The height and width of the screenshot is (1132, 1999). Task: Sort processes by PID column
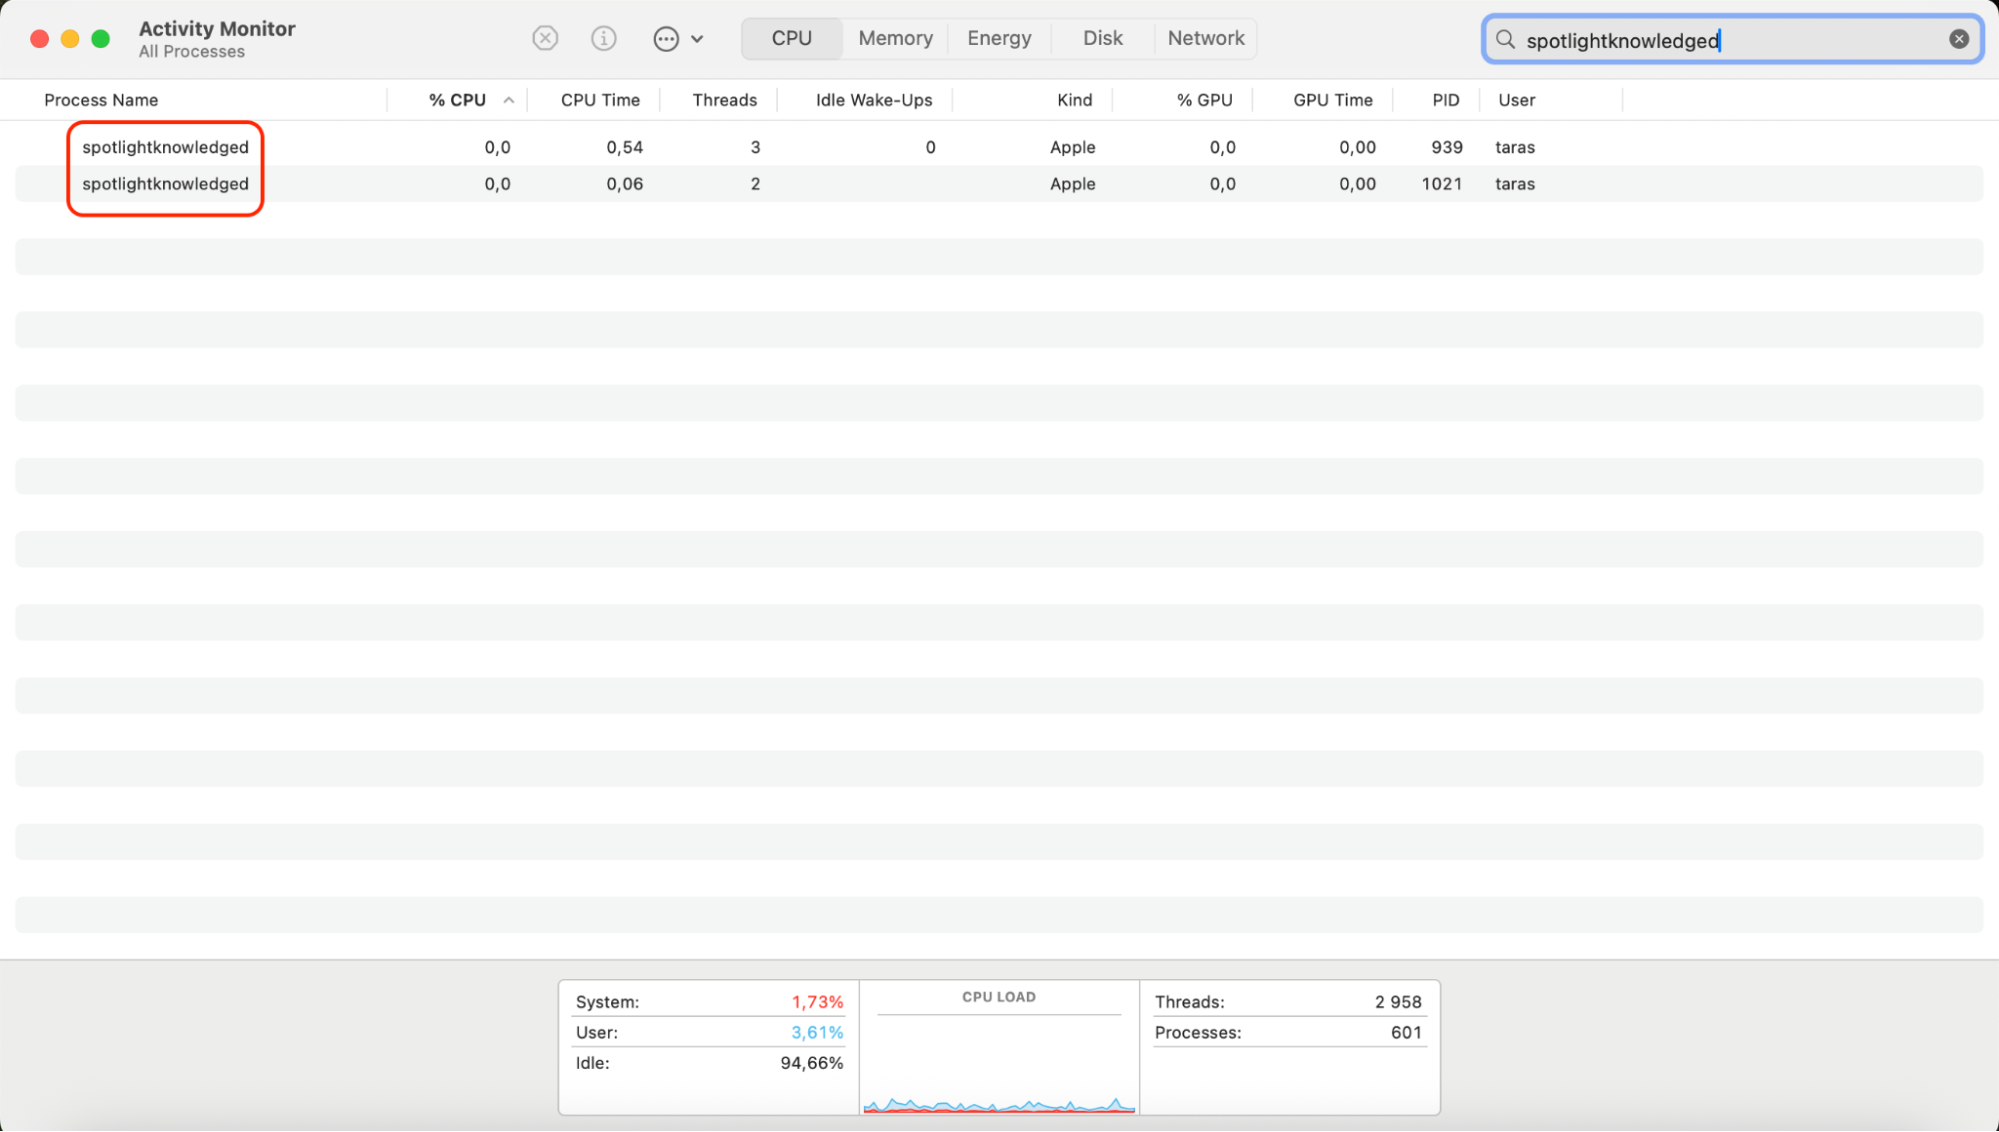pyautogui.click(x=1446, y=99)
